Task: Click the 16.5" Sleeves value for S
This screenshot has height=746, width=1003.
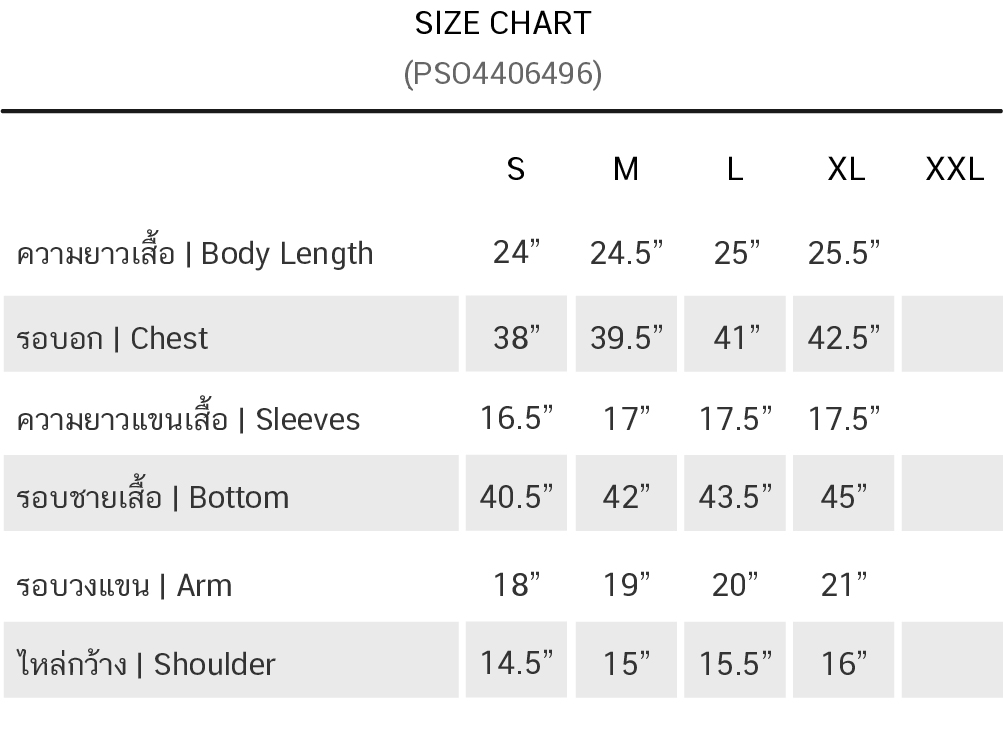Action: [x=516, y=418]
